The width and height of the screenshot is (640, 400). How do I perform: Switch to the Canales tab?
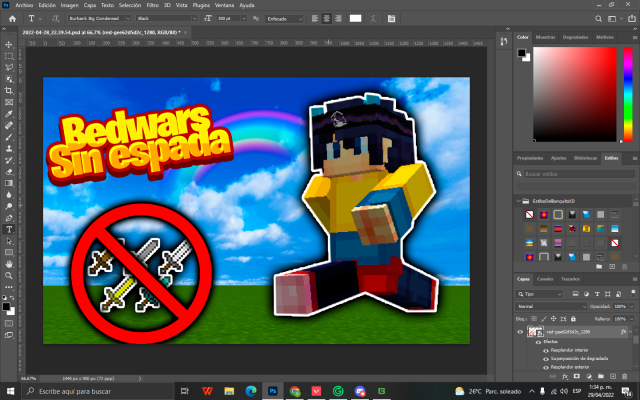click(x=546, y=279)
